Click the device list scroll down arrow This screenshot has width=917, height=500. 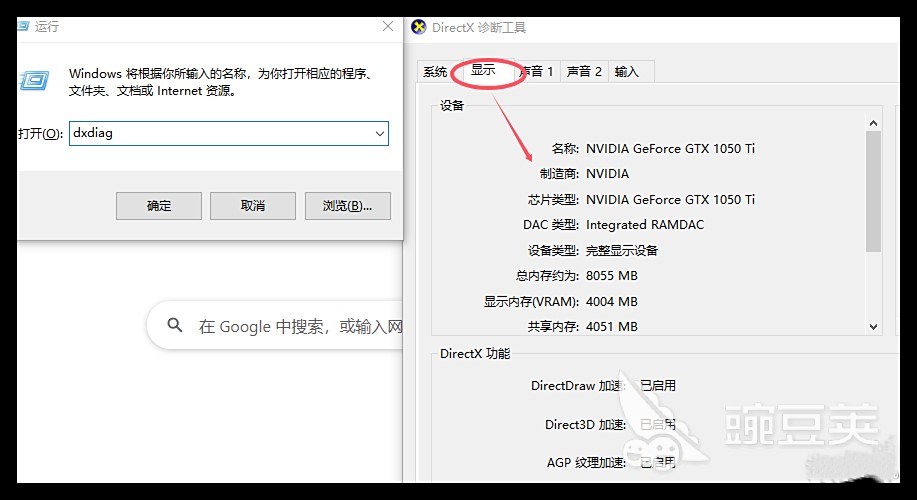click(x=873, y=326)
